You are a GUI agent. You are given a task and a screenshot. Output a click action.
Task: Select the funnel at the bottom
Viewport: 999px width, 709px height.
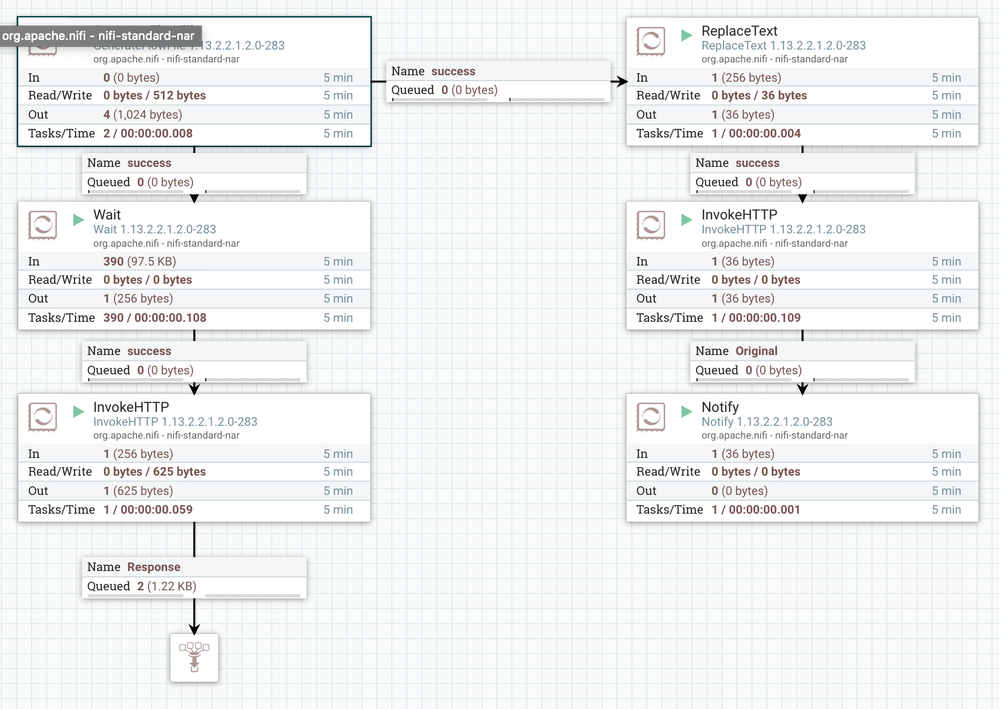(194, 657)
